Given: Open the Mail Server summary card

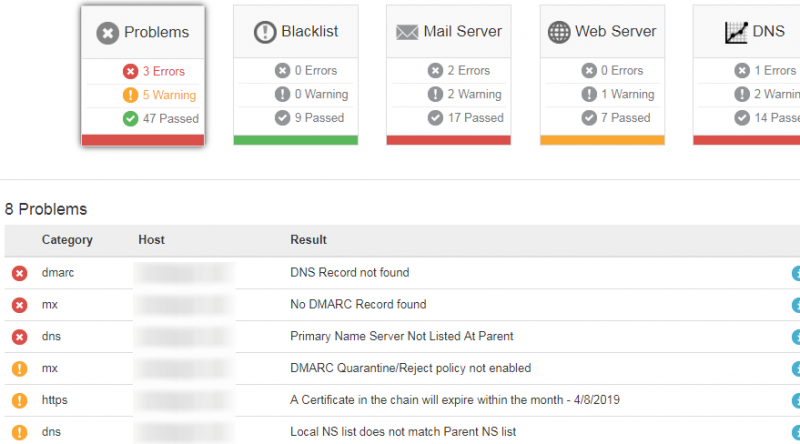Looking at the screenshot, I should click(448, 75).
